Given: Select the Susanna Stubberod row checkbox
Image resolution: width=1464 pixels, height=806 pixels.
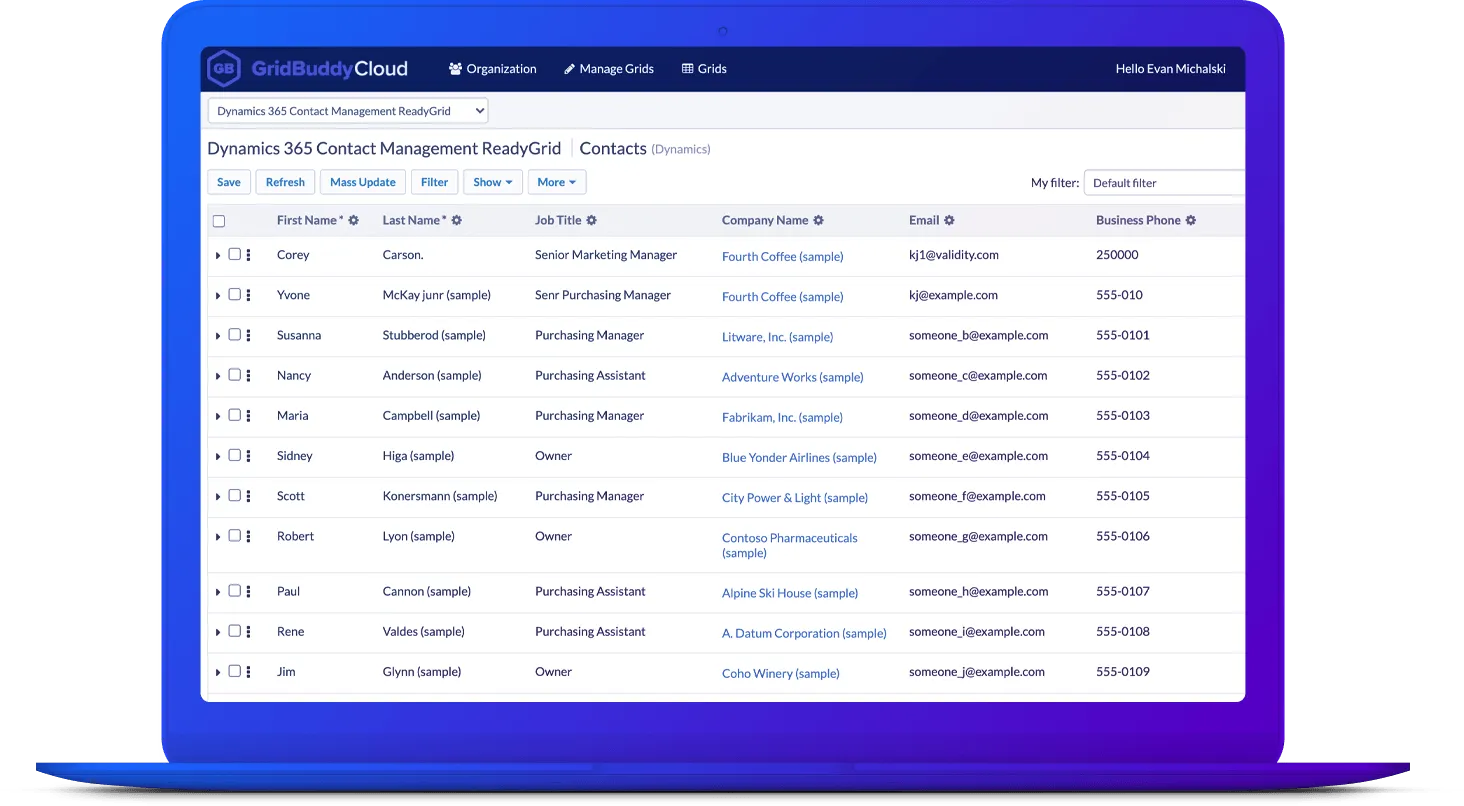Looking at the screenshot, I should (x=234, y=334).
